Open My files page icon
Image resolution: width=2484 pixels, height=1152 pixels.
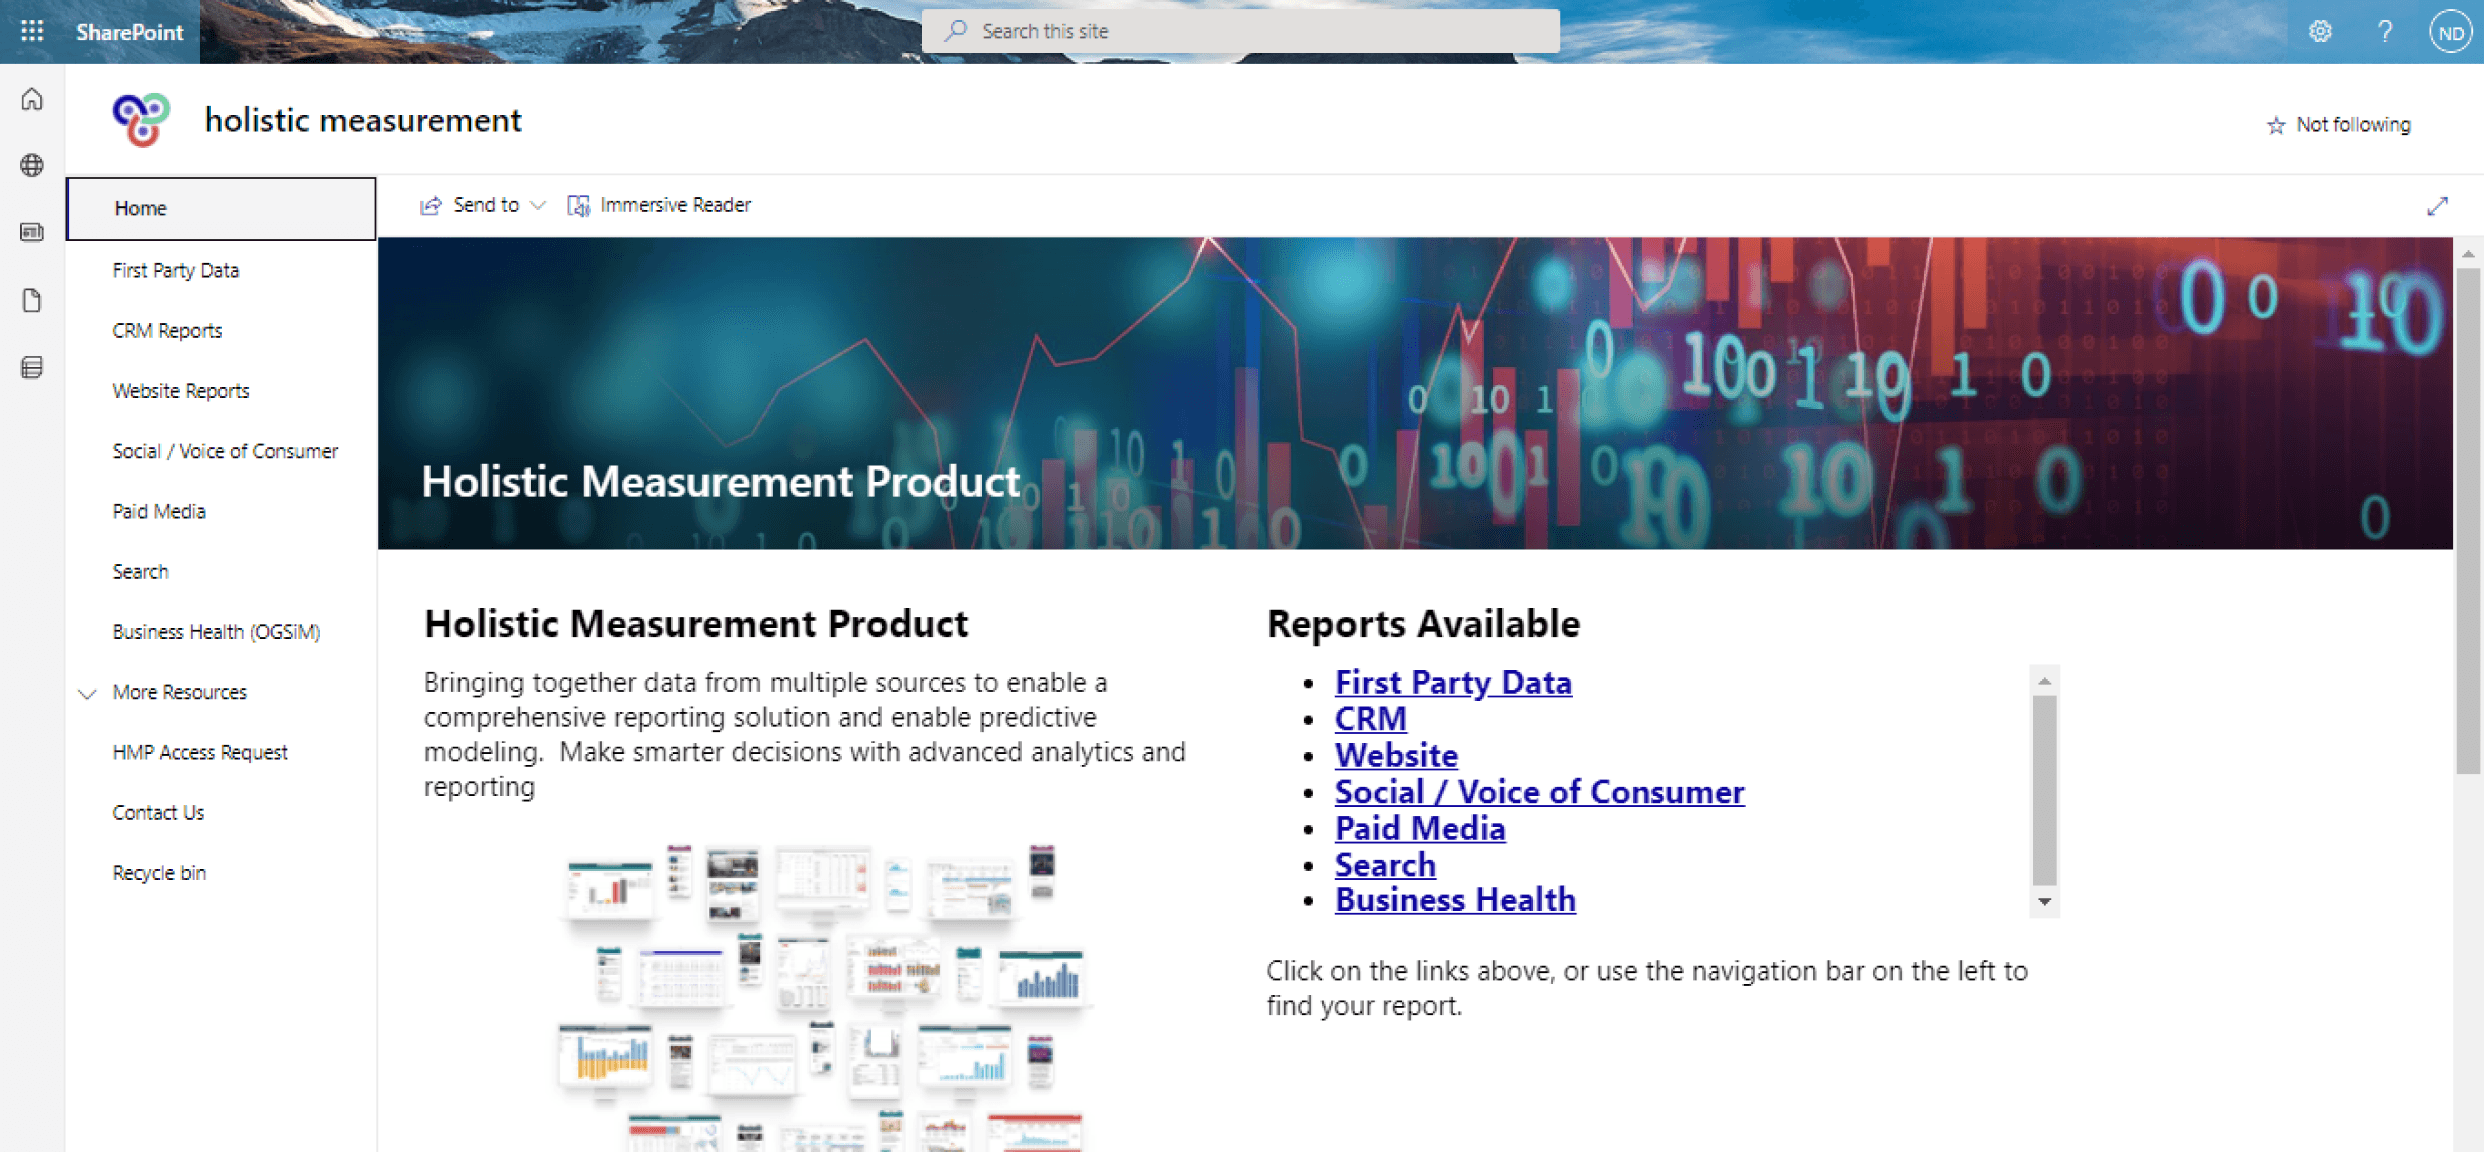point(32,300)
